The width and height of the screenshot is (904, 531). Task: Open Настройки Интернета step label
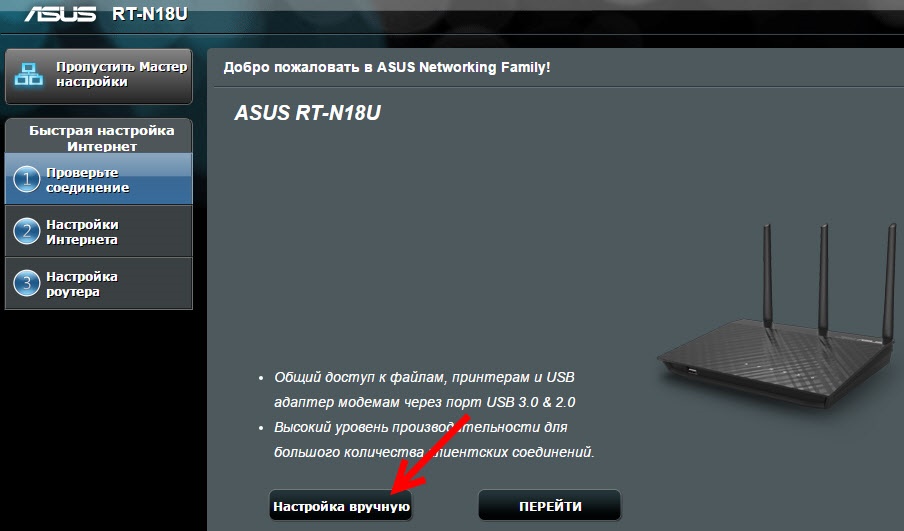pyautogui.click(x=82, y=232)
